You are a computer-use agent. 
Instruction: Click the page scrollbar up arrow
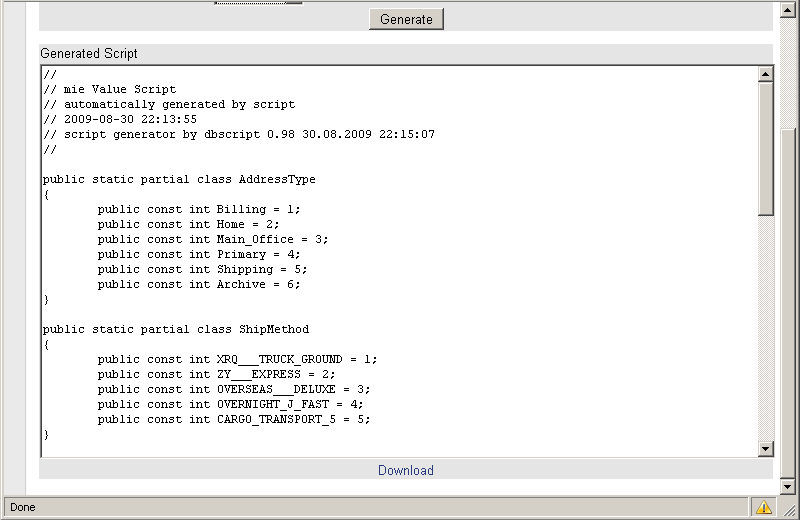click(787, 10)
